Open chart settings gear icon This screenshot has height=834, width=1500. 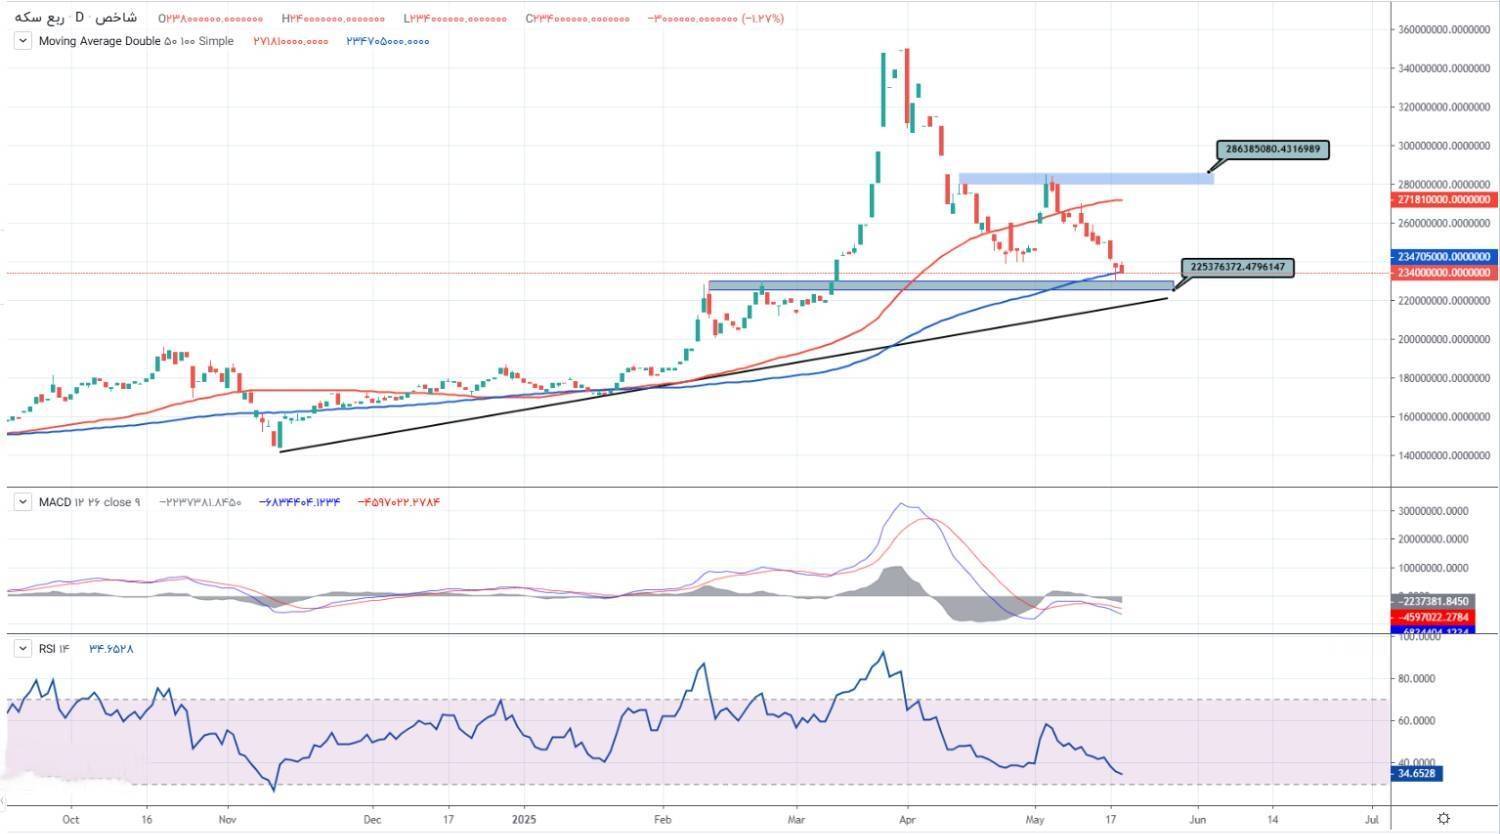[x=1443, y=819]
